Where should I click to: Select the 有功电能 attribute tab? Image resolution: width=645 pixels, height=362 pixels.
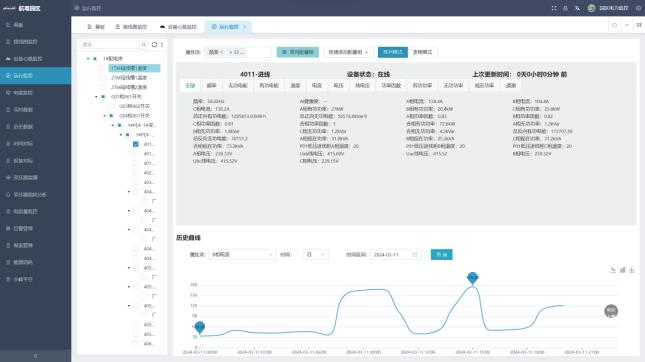tap(269, 86)
